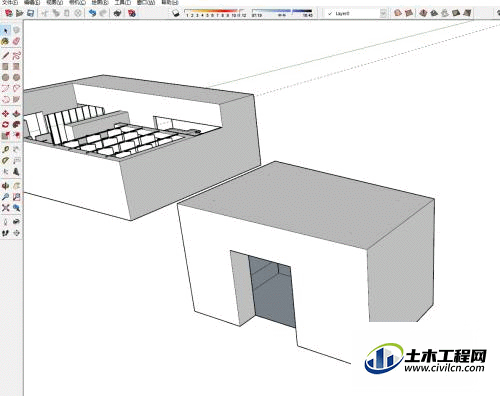Click the month shadow date slider
The height and width of the screenshot is (396, 500).
pyautogui.click(x=215, y=13)
